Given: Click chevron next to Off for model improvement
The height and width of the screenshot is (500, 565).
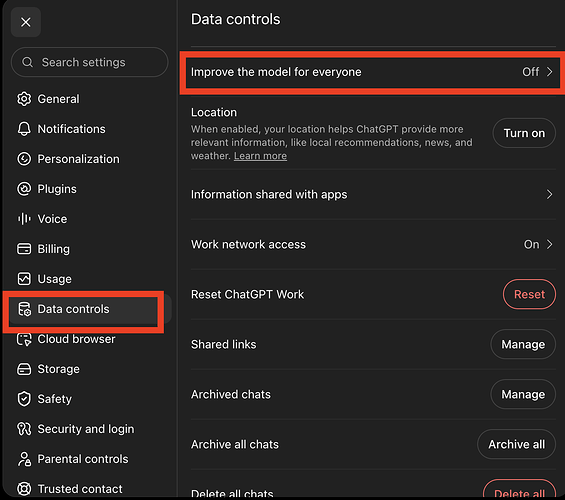Looking at the screenshot, I should tap(550, 72).
